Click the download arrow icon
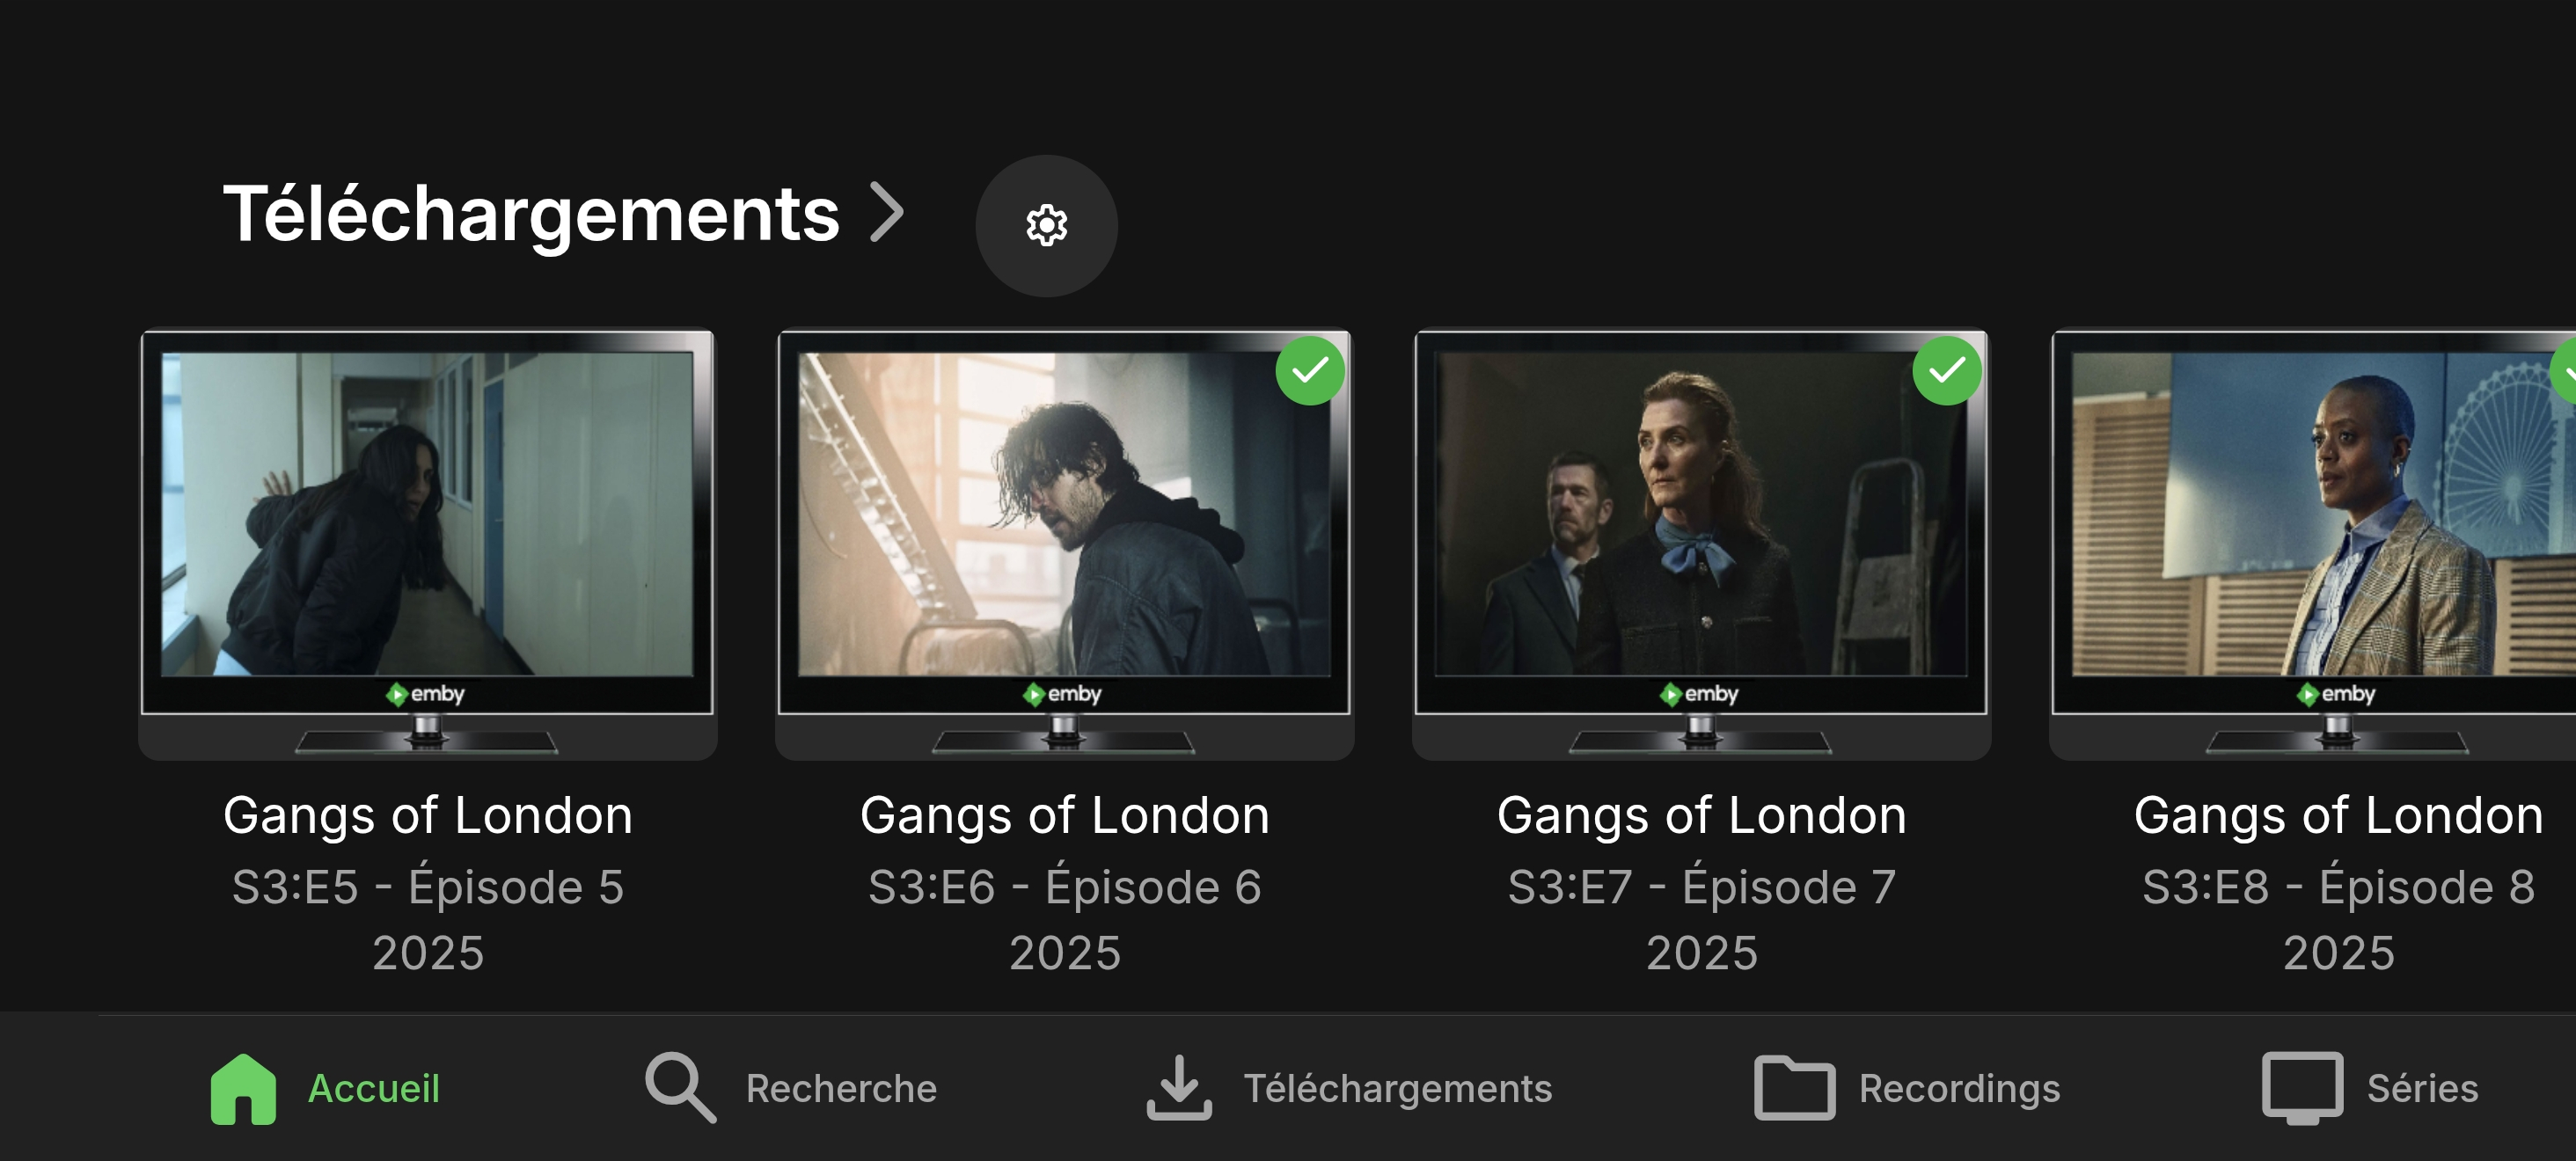This screenshot has height=1161, width=2576. tap(1179, 1088)
